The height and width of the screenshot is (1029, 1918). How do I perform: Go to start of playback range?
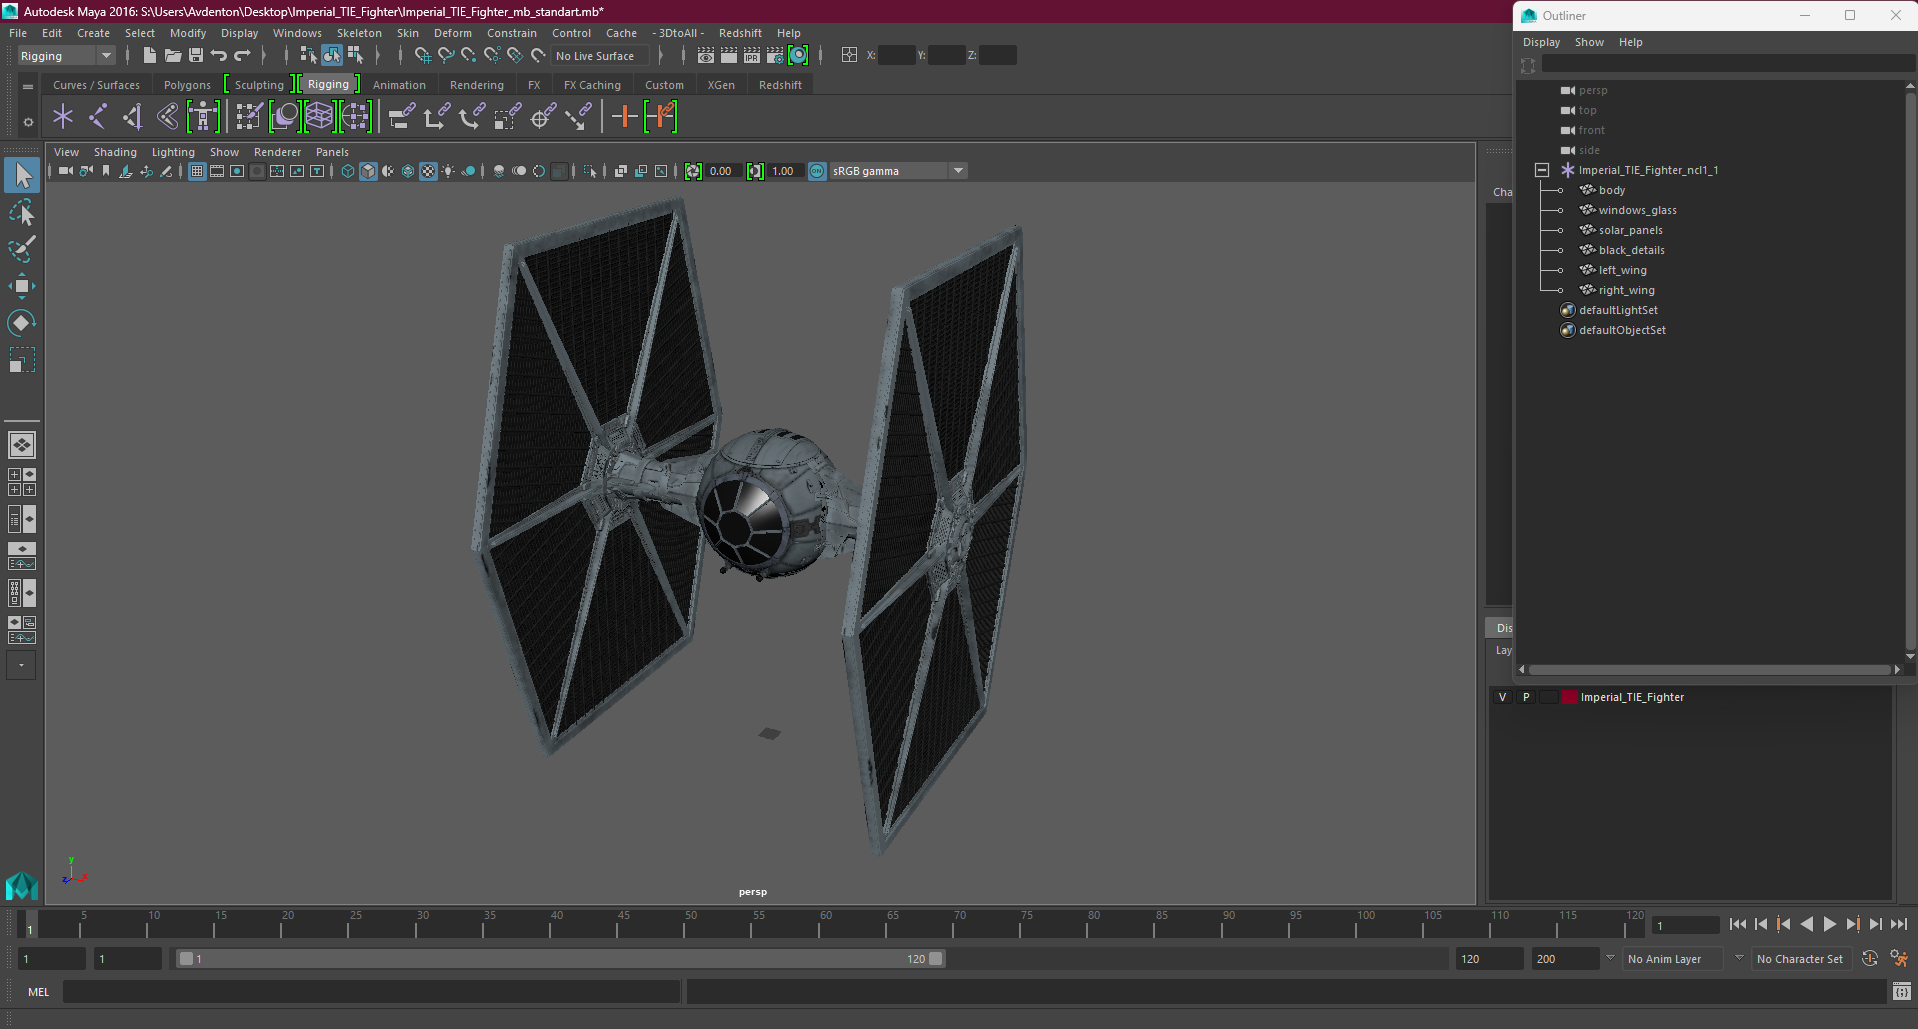[x=1738, y=925]
